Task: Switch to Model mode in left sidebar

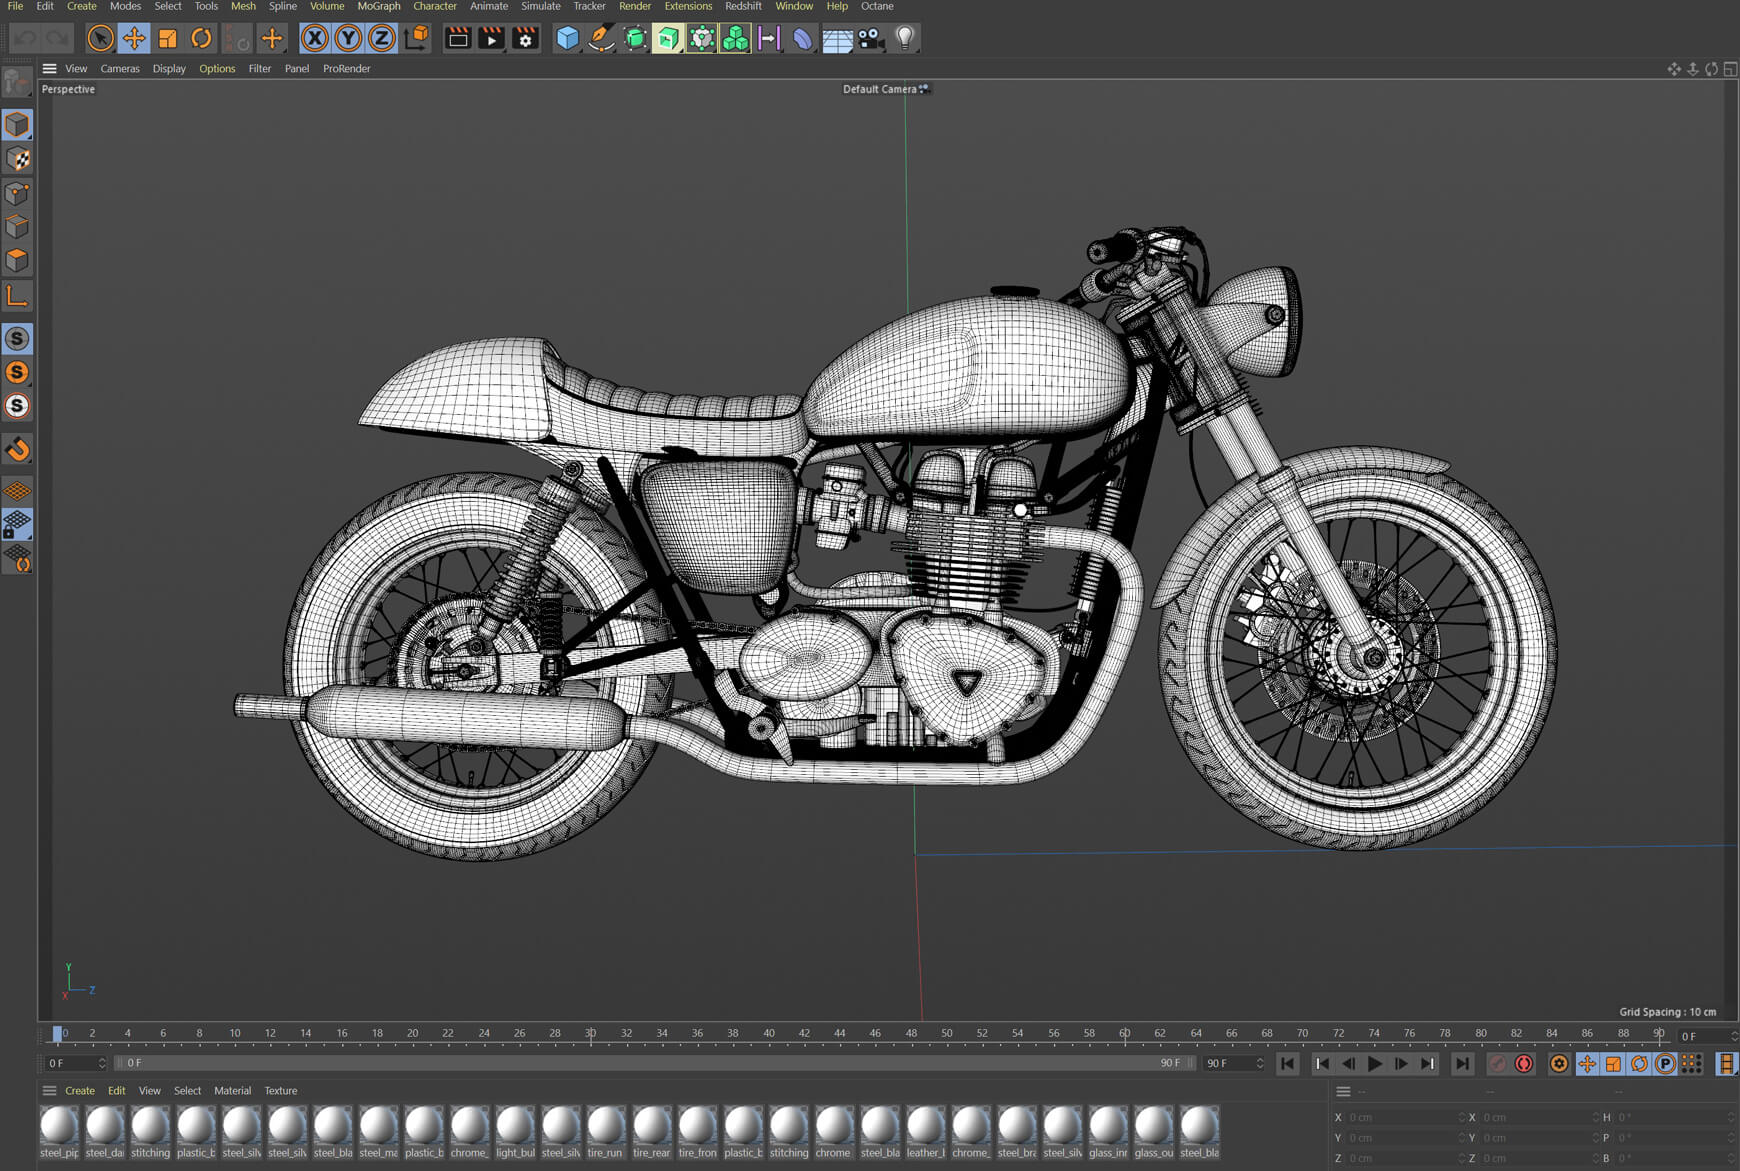Action: 17,125
